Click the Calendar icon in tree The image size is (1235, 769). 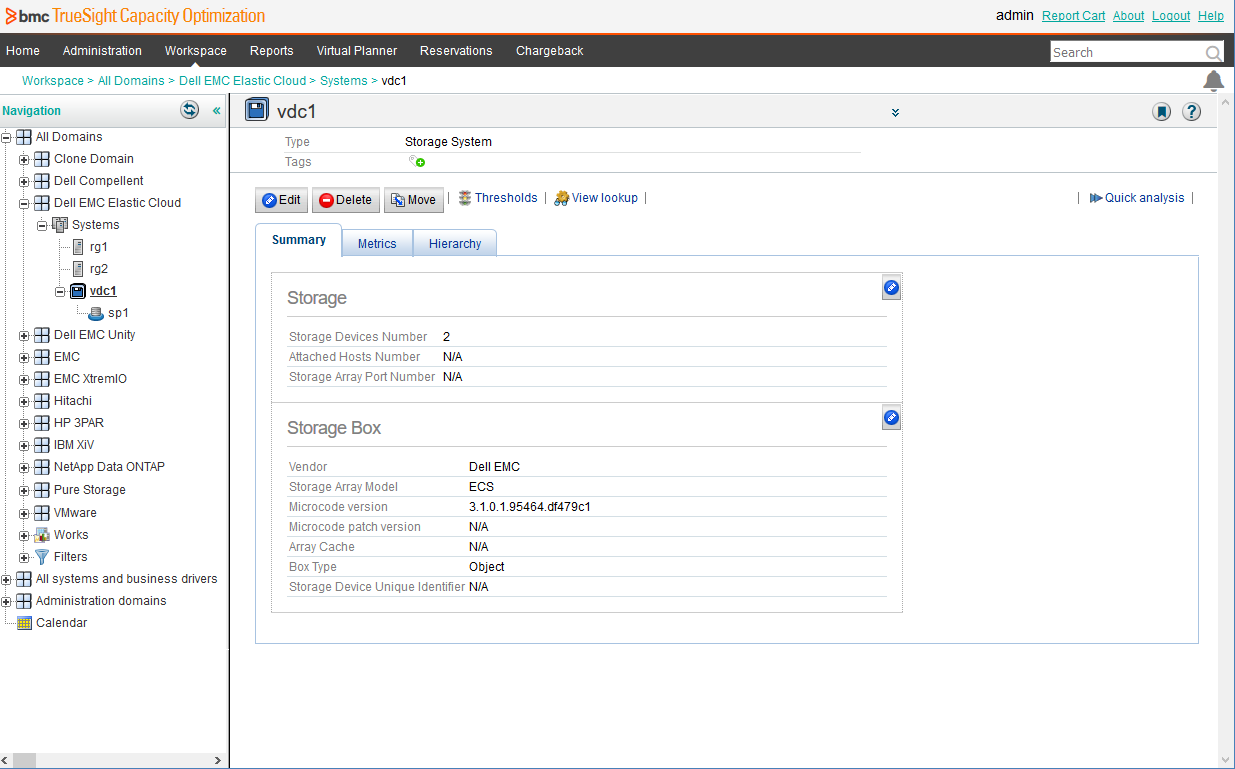coord(24,623)
